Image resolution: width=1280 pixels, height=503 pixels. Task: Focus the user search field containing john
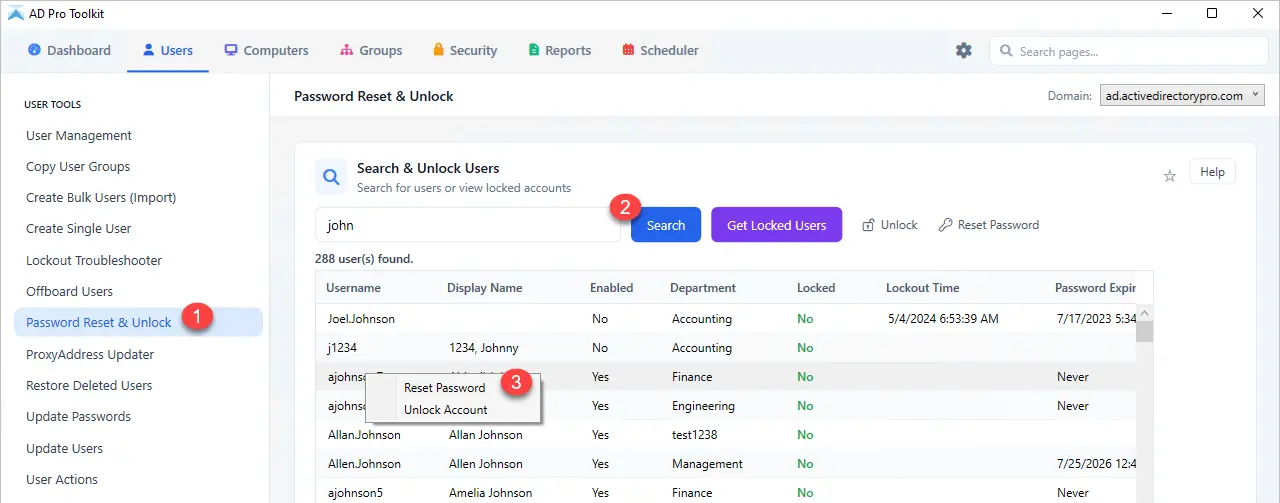point(467,225)
